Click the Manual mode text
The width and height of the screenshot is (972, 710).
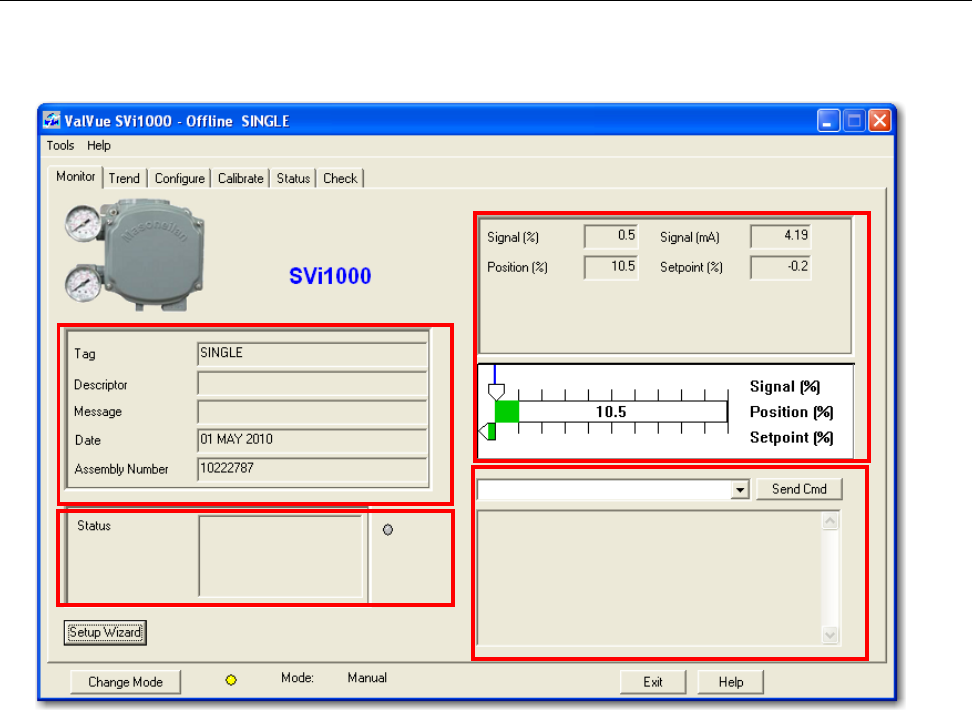[x=367, y=678]
